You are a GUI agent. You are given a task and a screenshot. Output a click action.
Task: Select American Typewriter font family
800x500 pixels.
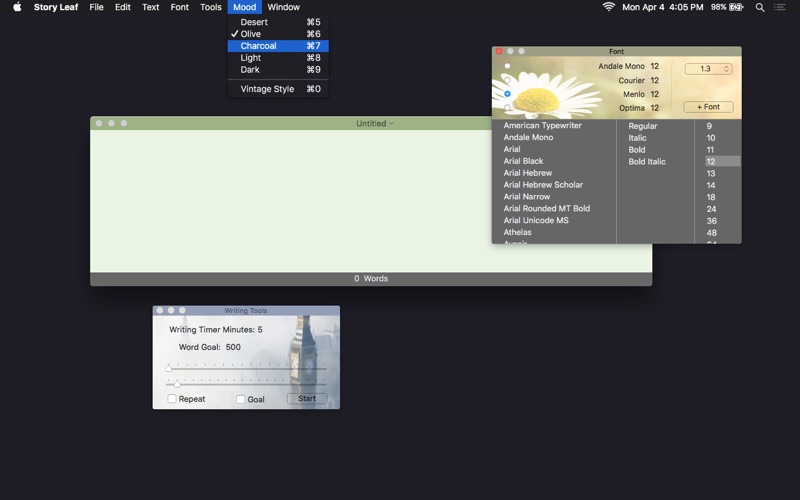pyautogui.click(x=542, y=125)
